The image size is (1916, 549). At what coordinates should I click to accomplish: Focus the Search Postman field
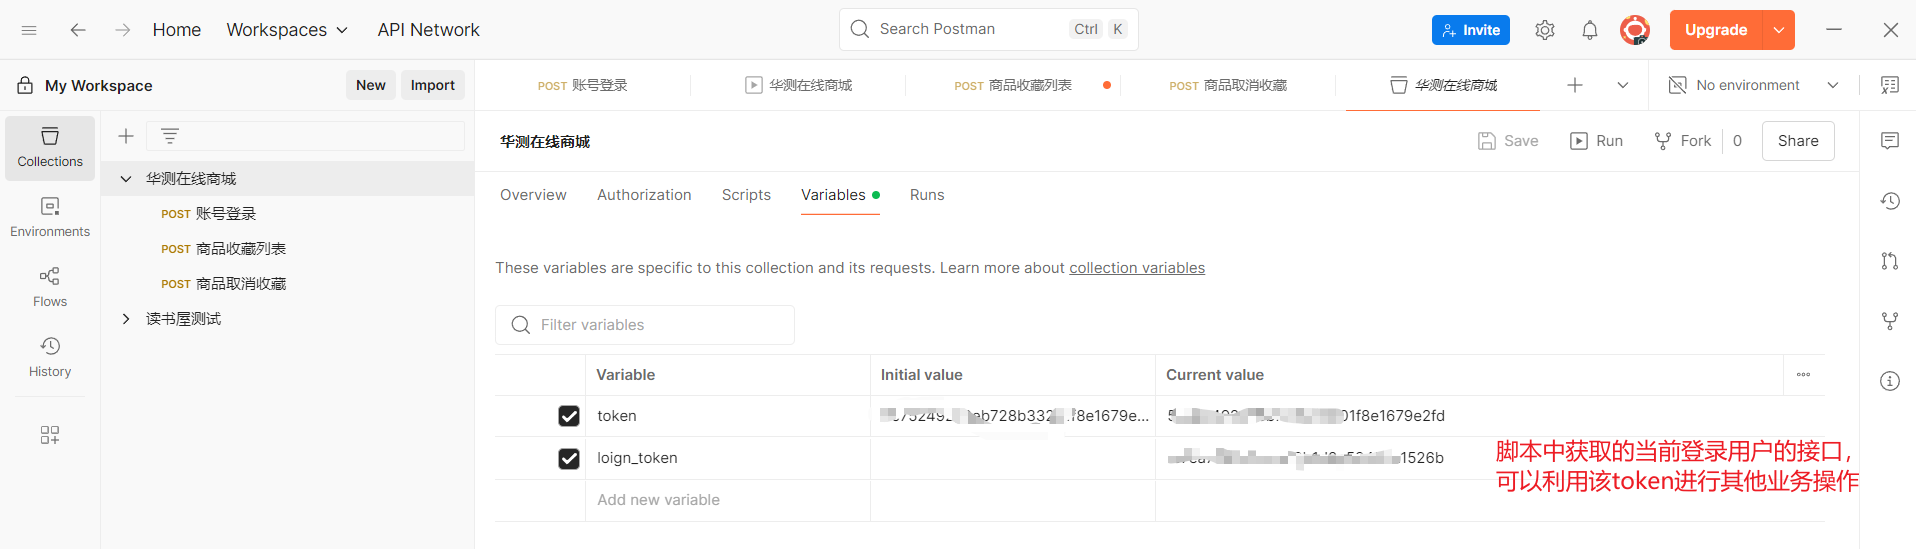(988, 29)
